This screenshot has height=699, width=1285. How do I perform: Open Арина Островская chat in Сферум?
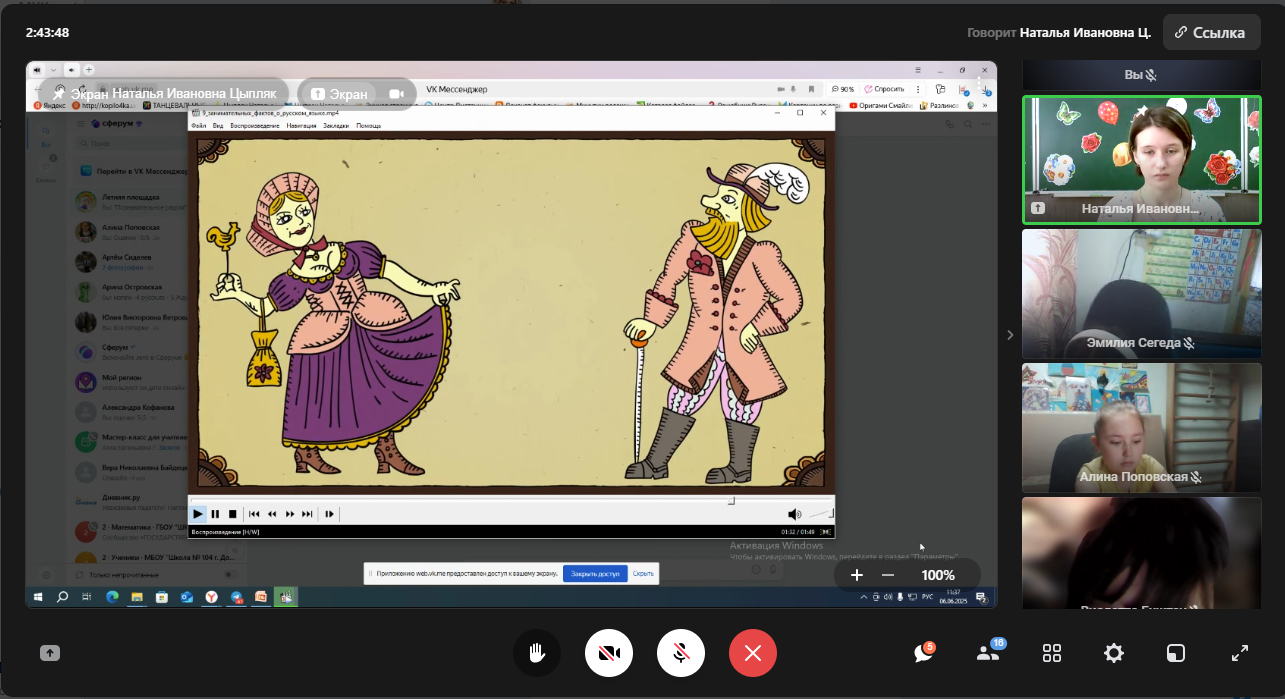point(130,292)
